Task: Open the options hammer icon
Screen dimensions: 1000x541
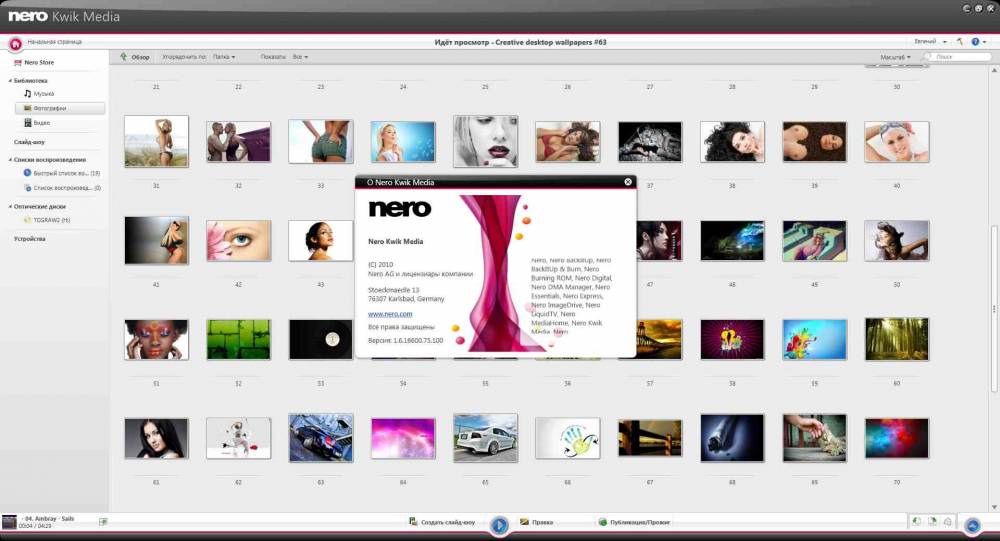Action: point(959,41)
